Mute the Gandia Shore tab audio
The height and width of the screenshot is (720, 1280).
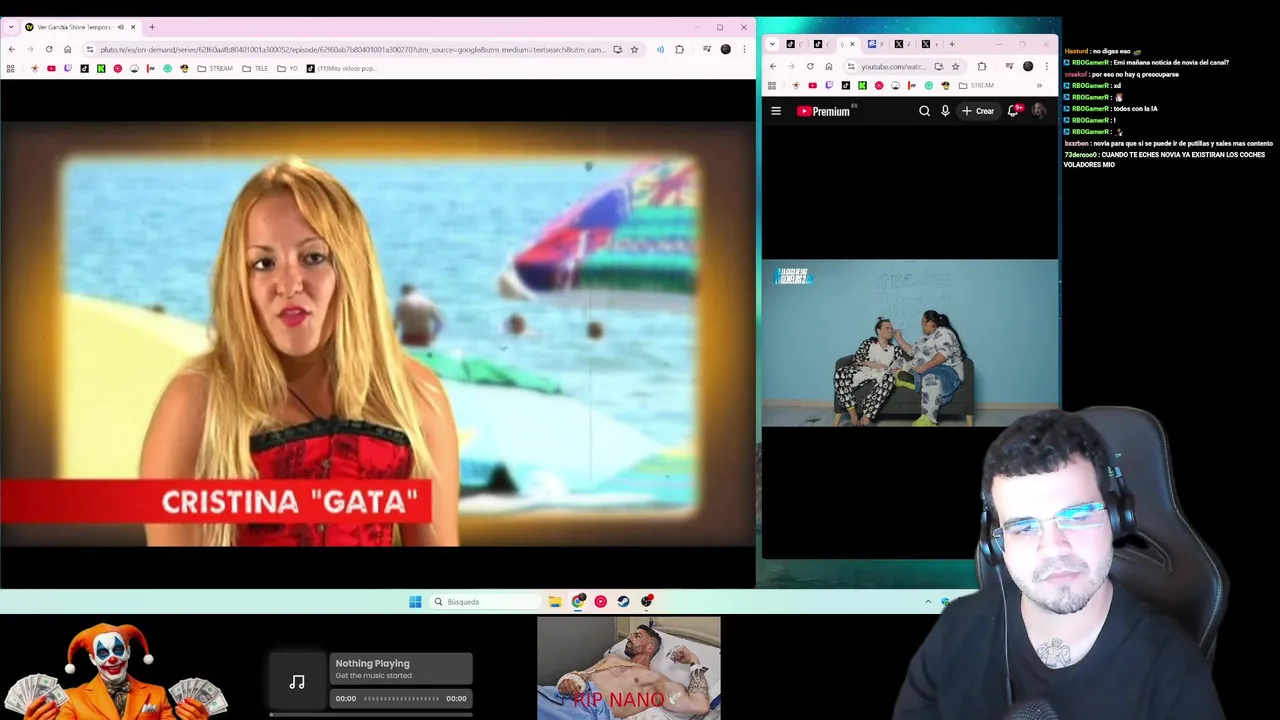(x=120, y=27)
